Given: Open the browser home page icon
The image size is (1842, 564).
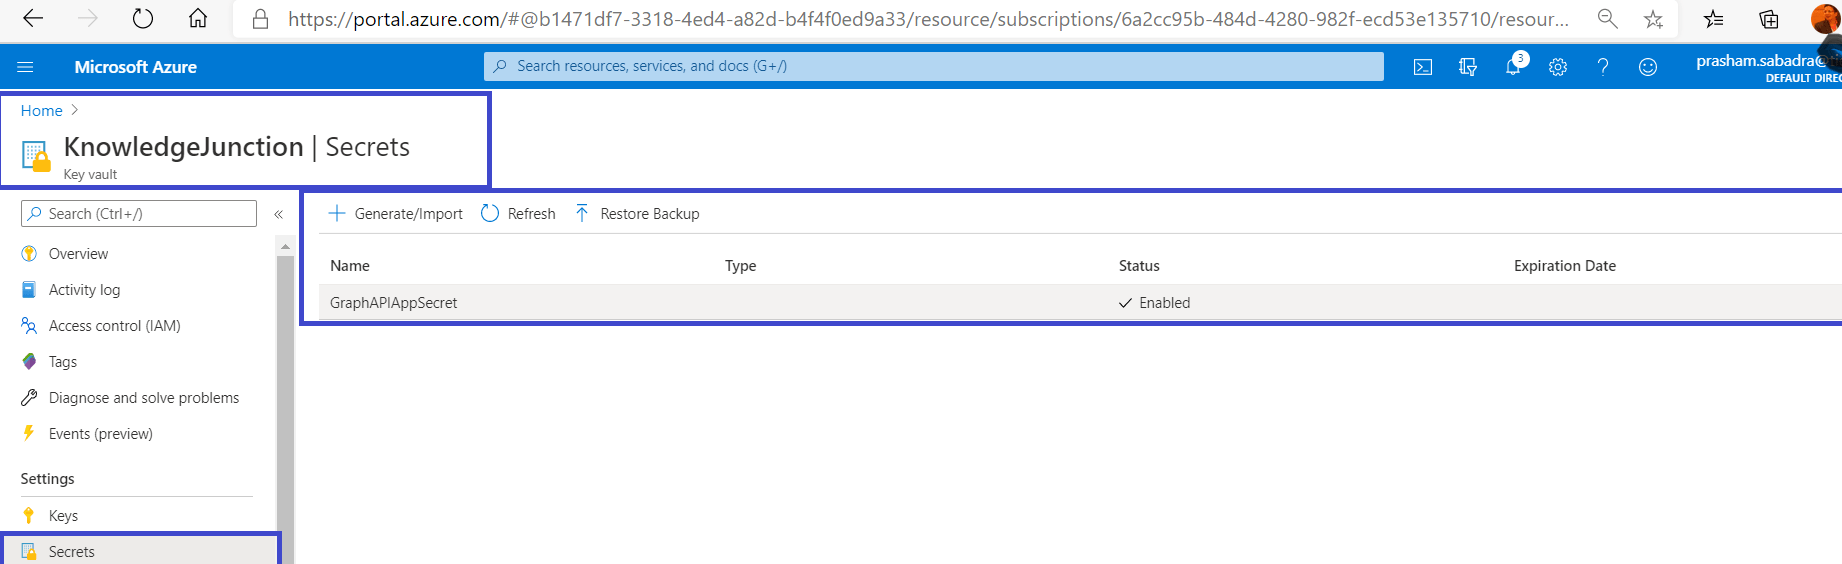Looking at the screenshot, I should (198, 18).
